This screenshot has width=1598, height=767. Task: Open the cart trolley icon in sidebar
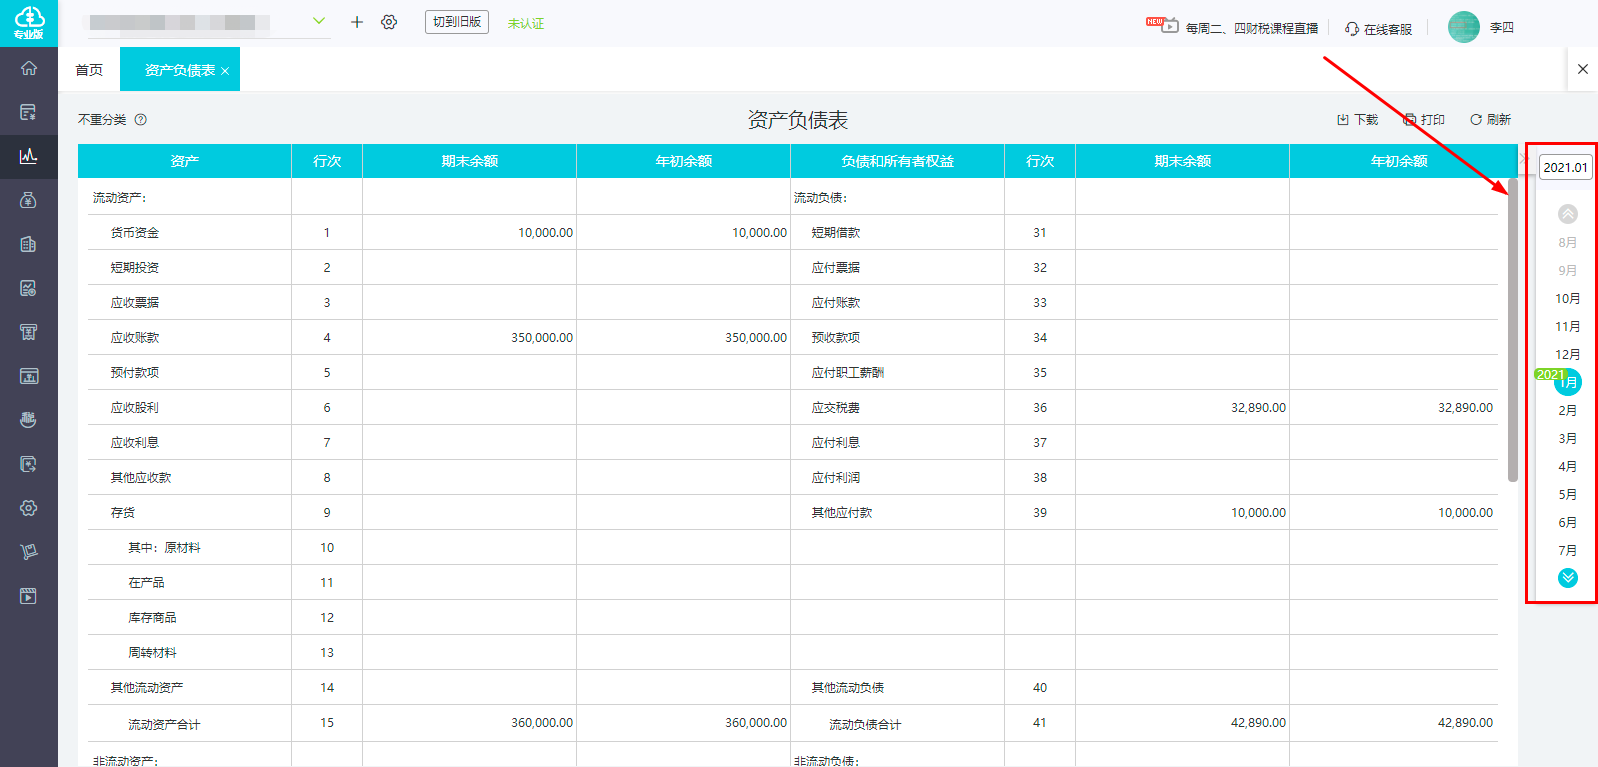point(29,552)
